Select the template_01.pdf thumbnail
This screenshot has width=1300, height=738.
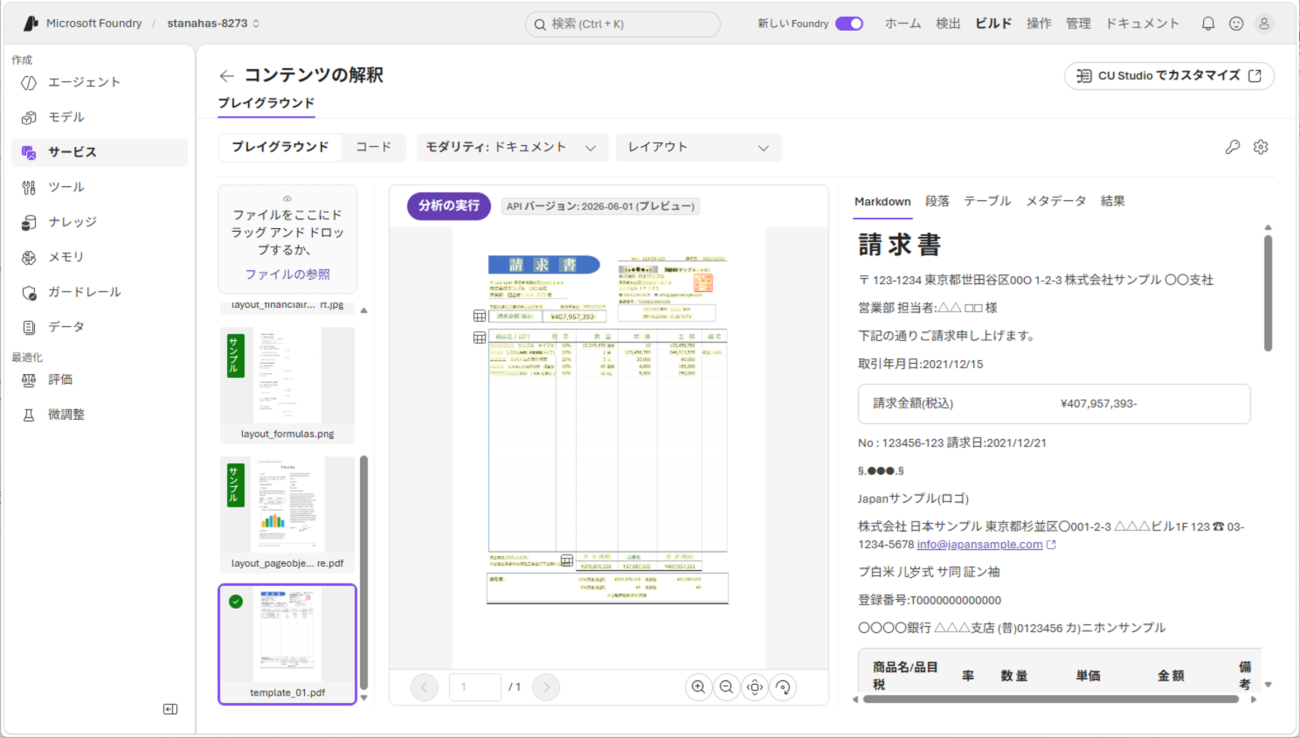pos(287,645)
